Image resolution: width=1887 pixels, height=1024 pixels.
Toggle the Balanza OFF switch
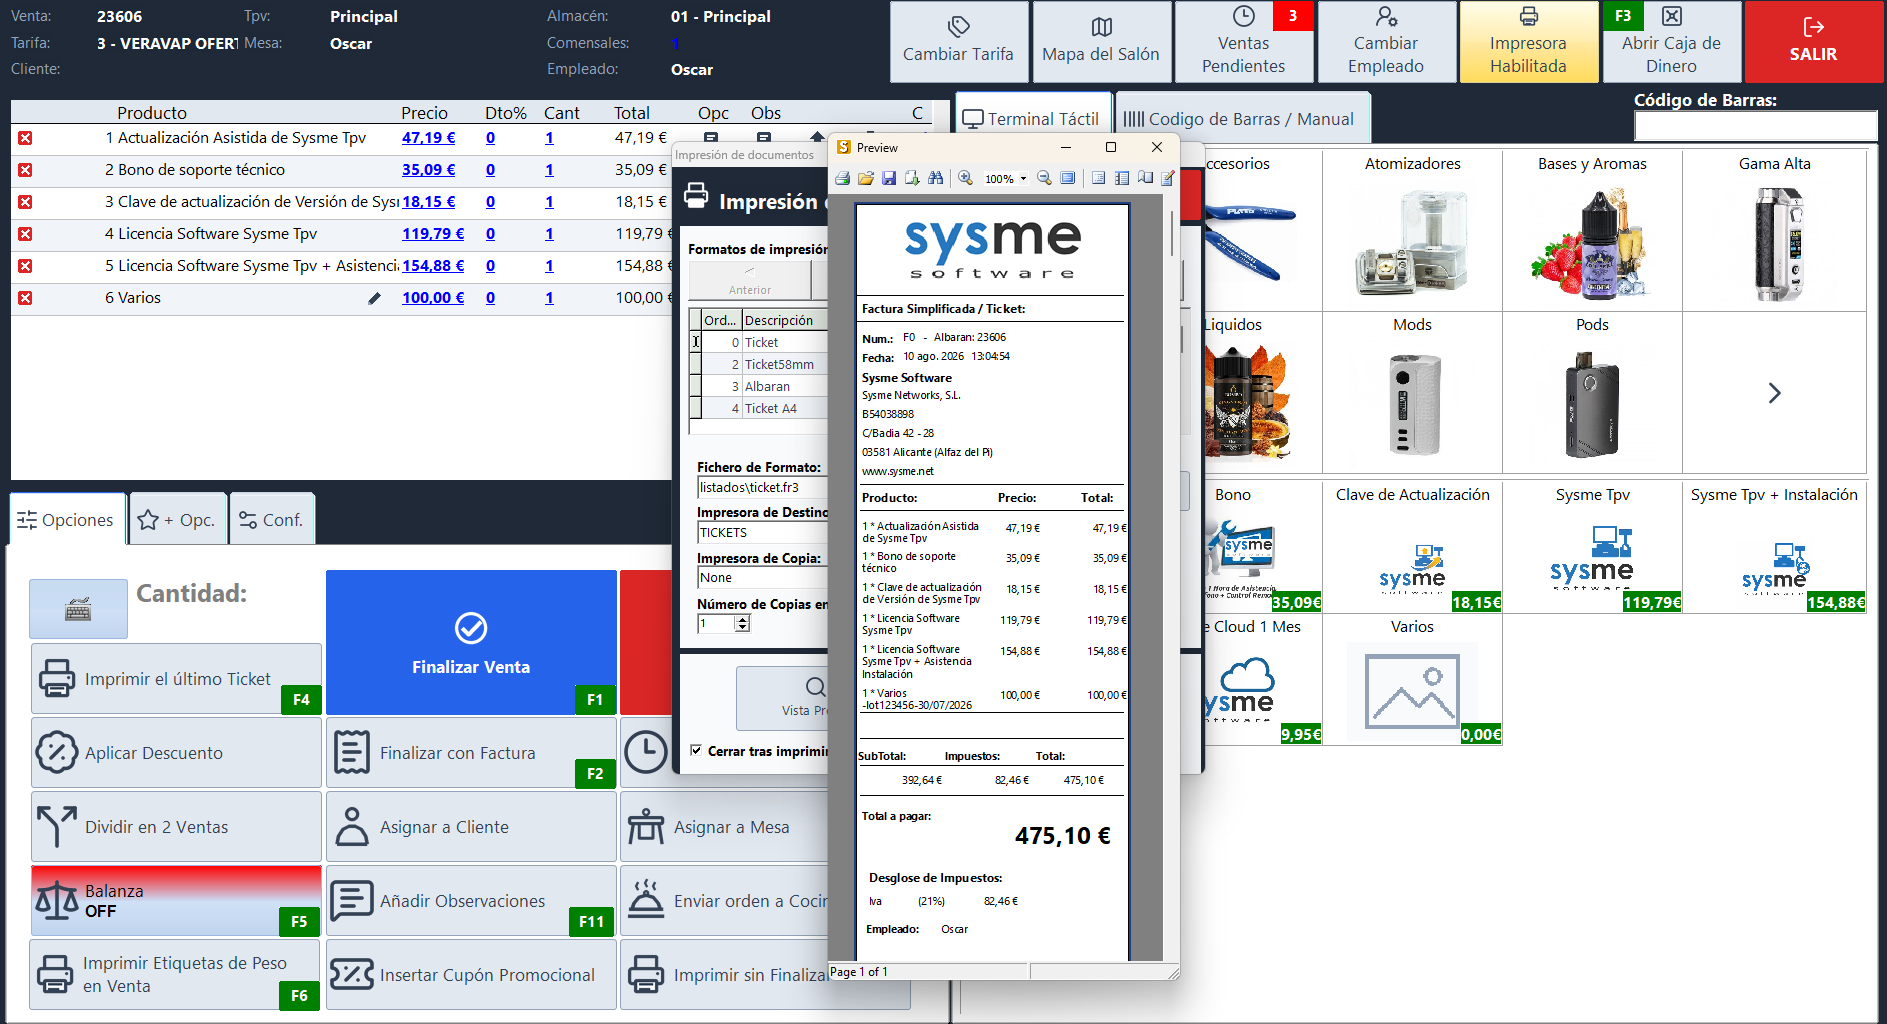176,901
